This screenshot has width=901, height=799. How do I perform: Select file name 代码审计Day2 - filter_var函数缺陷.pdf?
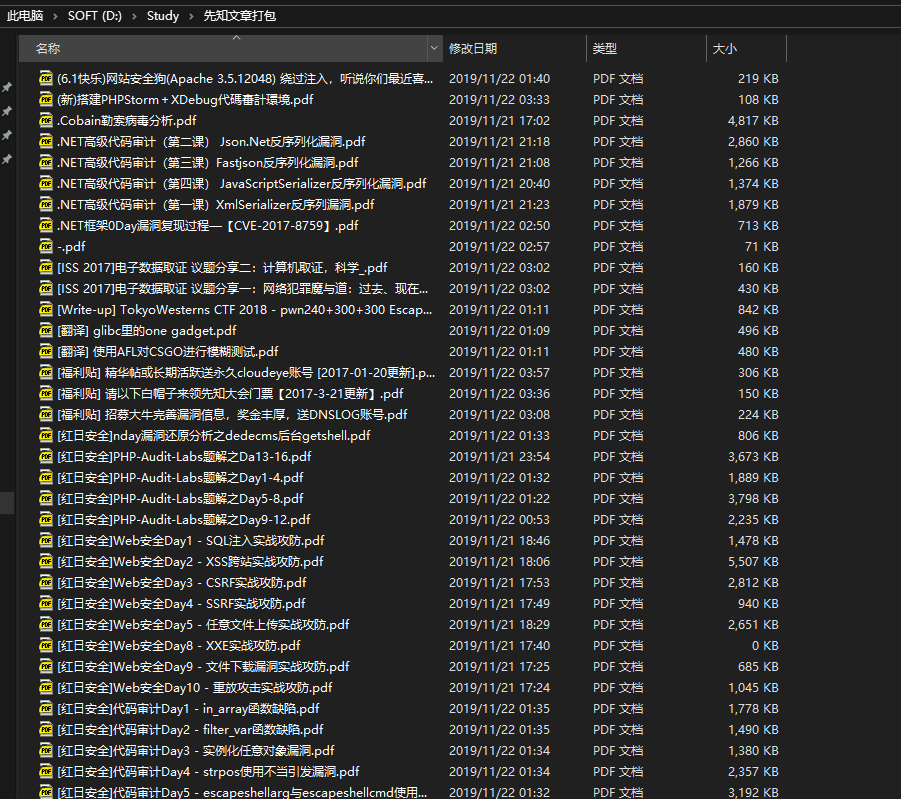pos(190,729)
